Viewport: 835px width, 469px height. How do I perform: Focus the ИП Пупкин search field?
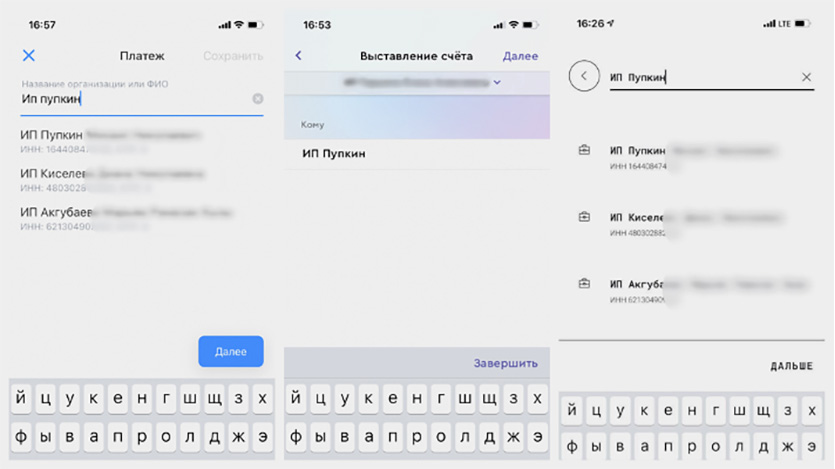[703, 78]
